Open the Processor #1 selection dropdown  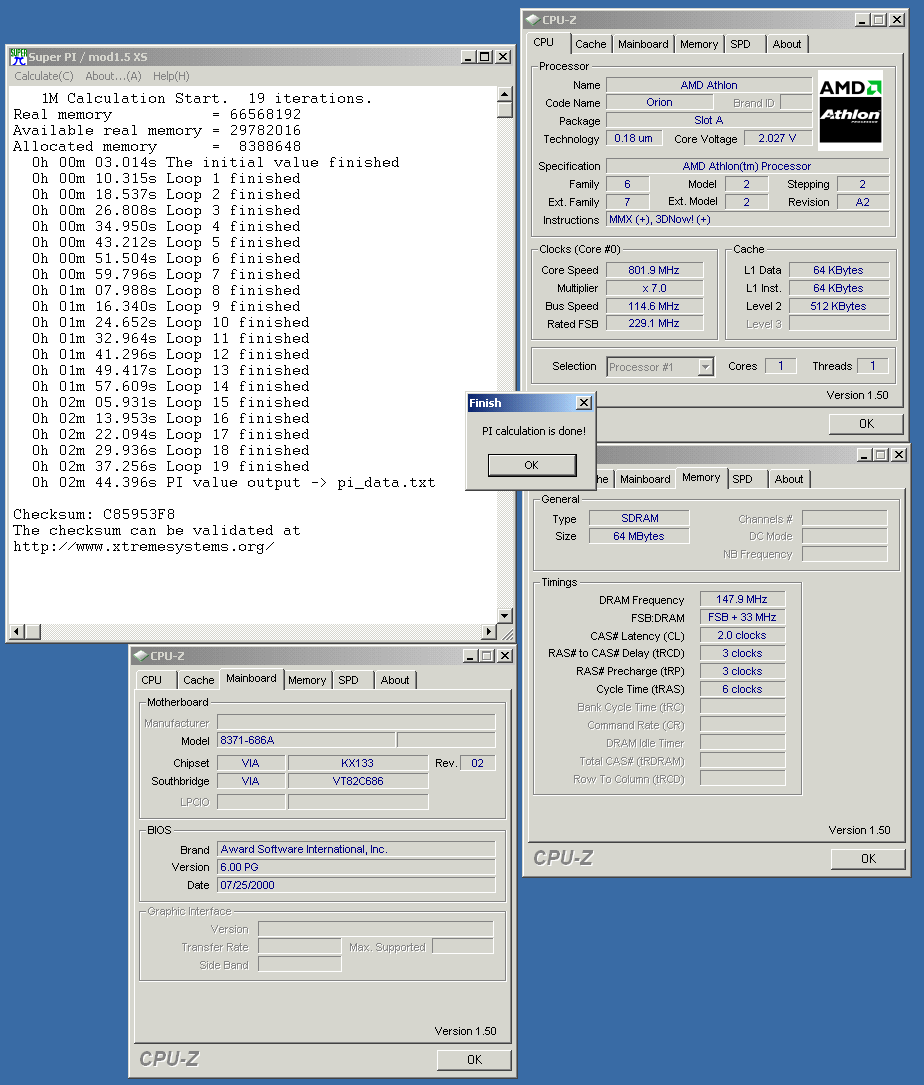(x=705, y=367)
